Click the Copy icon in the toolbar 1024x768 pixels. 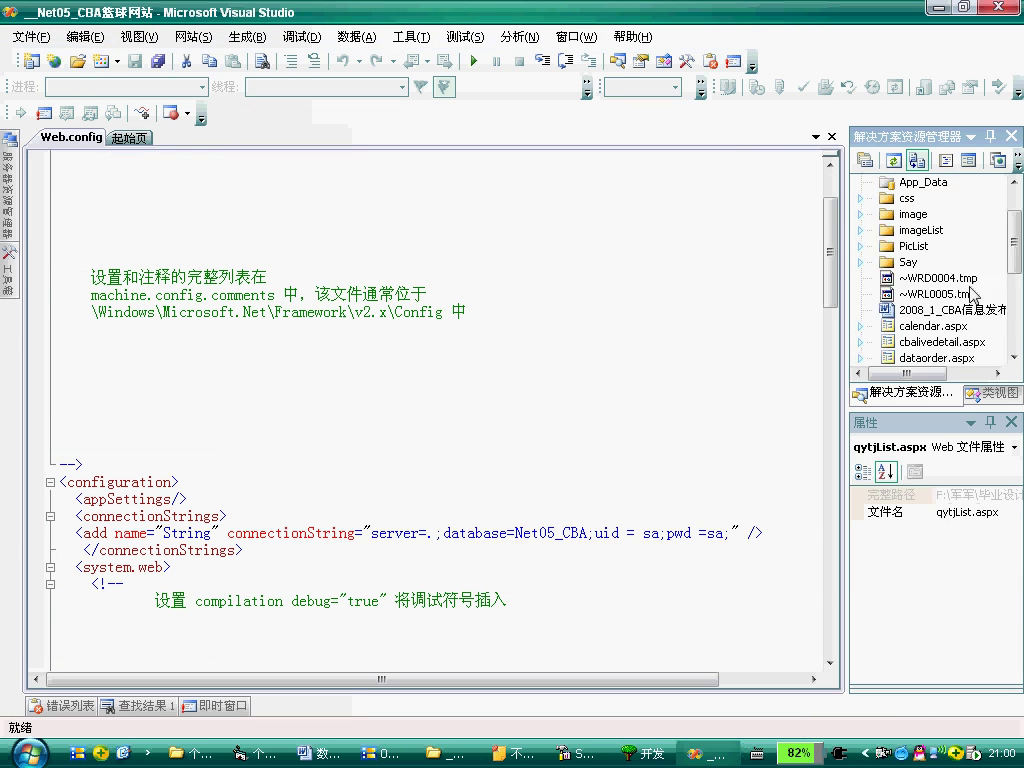coord(210,61)
